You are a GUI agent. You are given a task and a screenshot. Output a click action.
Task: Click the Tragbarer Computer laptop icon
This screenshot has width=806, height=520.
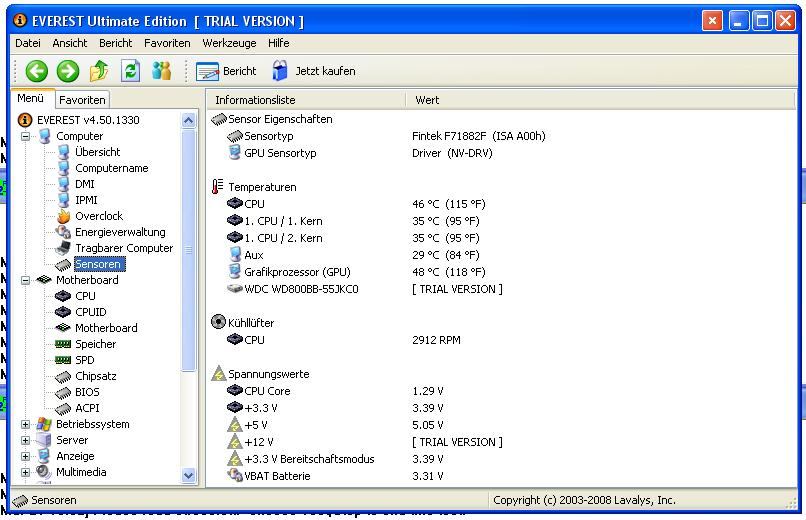tap(64, 248)
